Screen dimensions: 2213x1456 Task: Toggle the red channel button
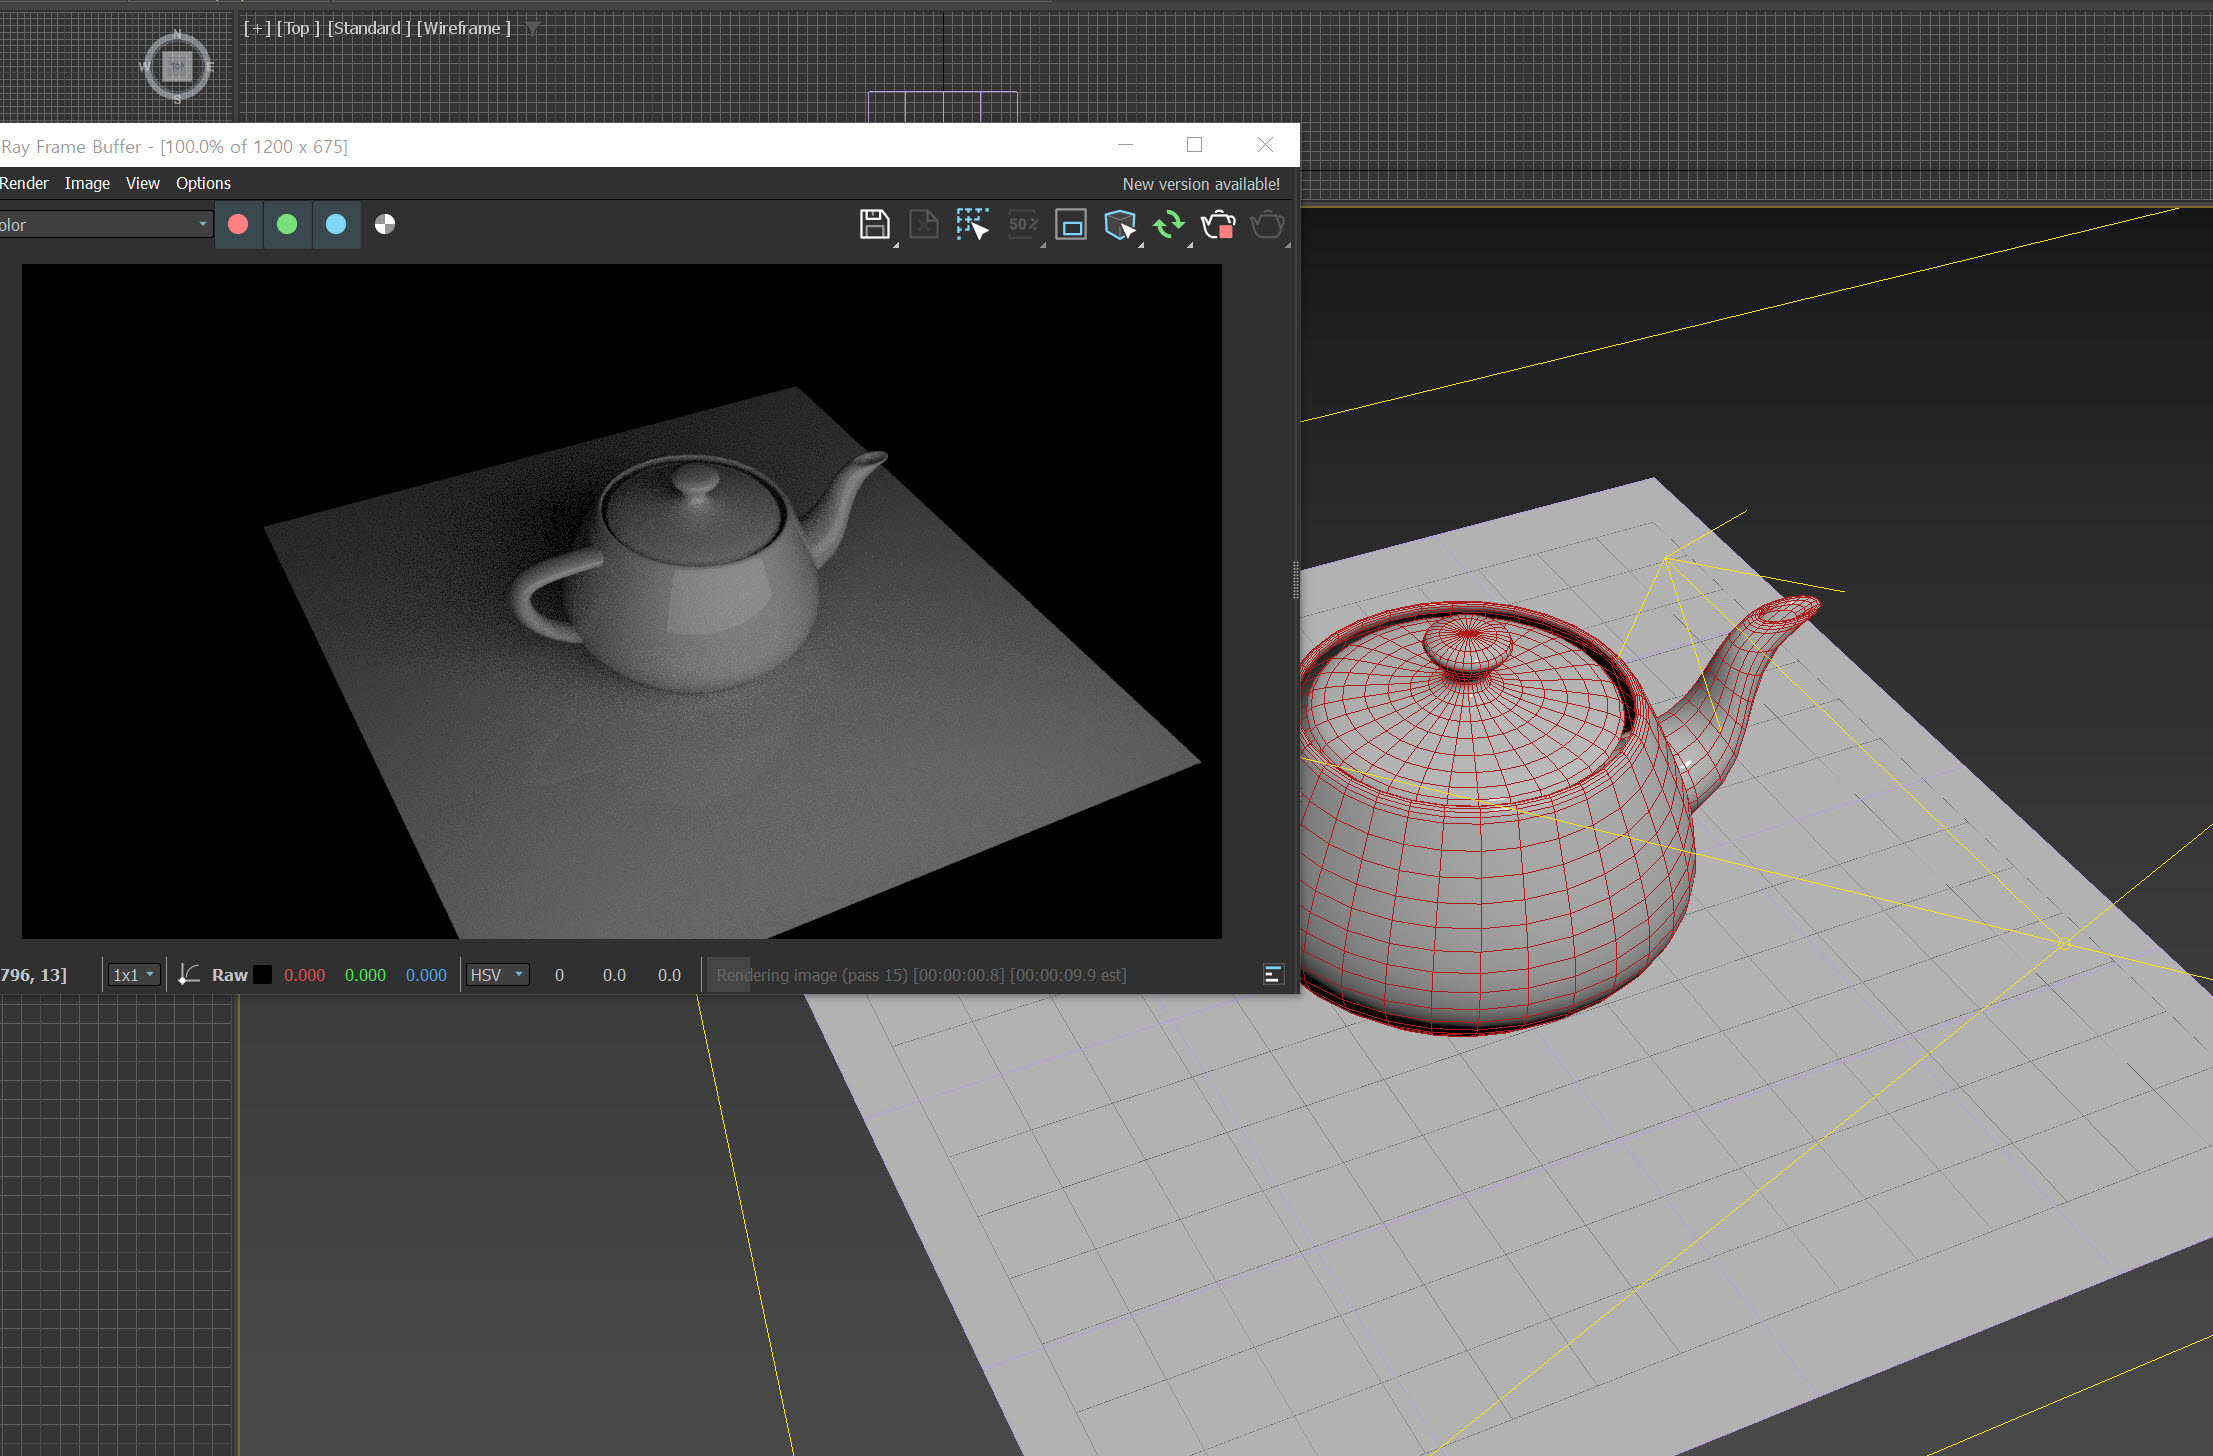238,224
